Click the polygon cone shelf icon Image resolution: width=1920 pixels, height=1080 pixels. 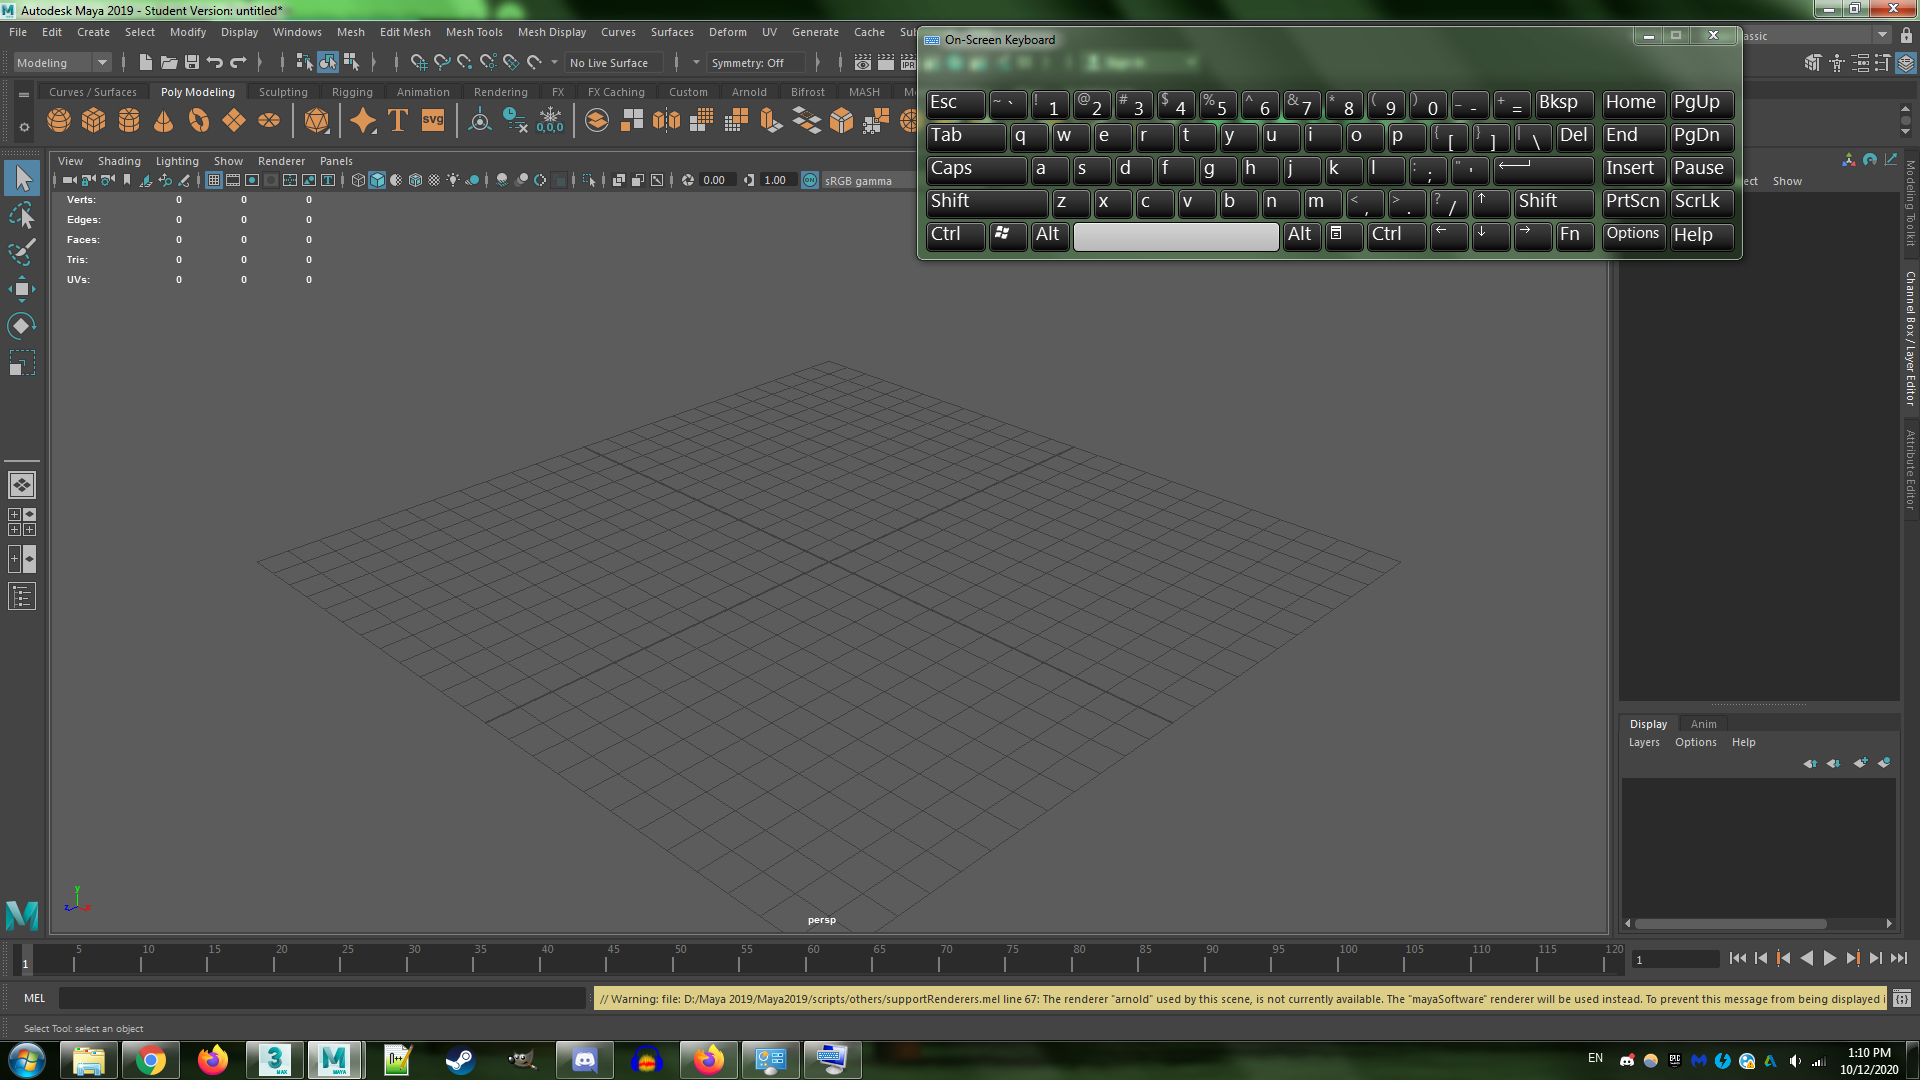click(x=164, y=121)
